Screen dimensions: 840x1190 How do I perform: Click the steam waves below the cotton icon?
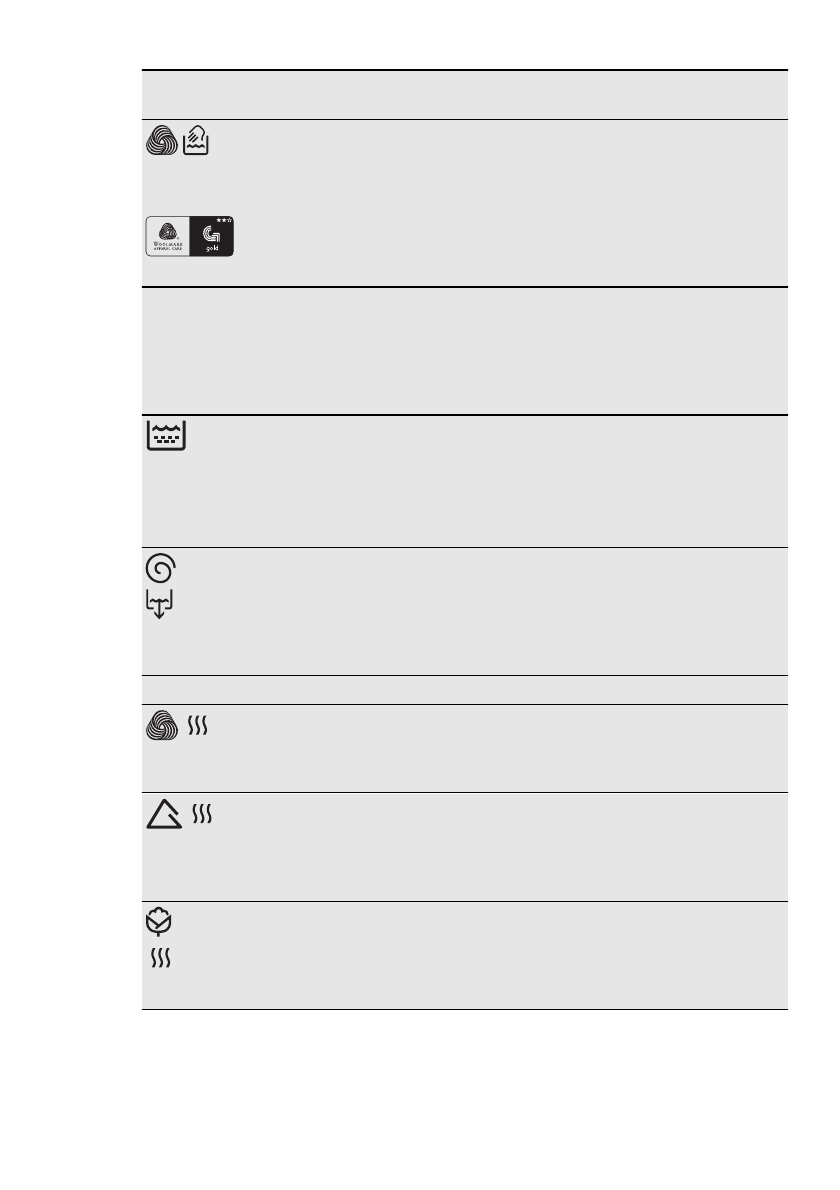[x=160, y=960]
